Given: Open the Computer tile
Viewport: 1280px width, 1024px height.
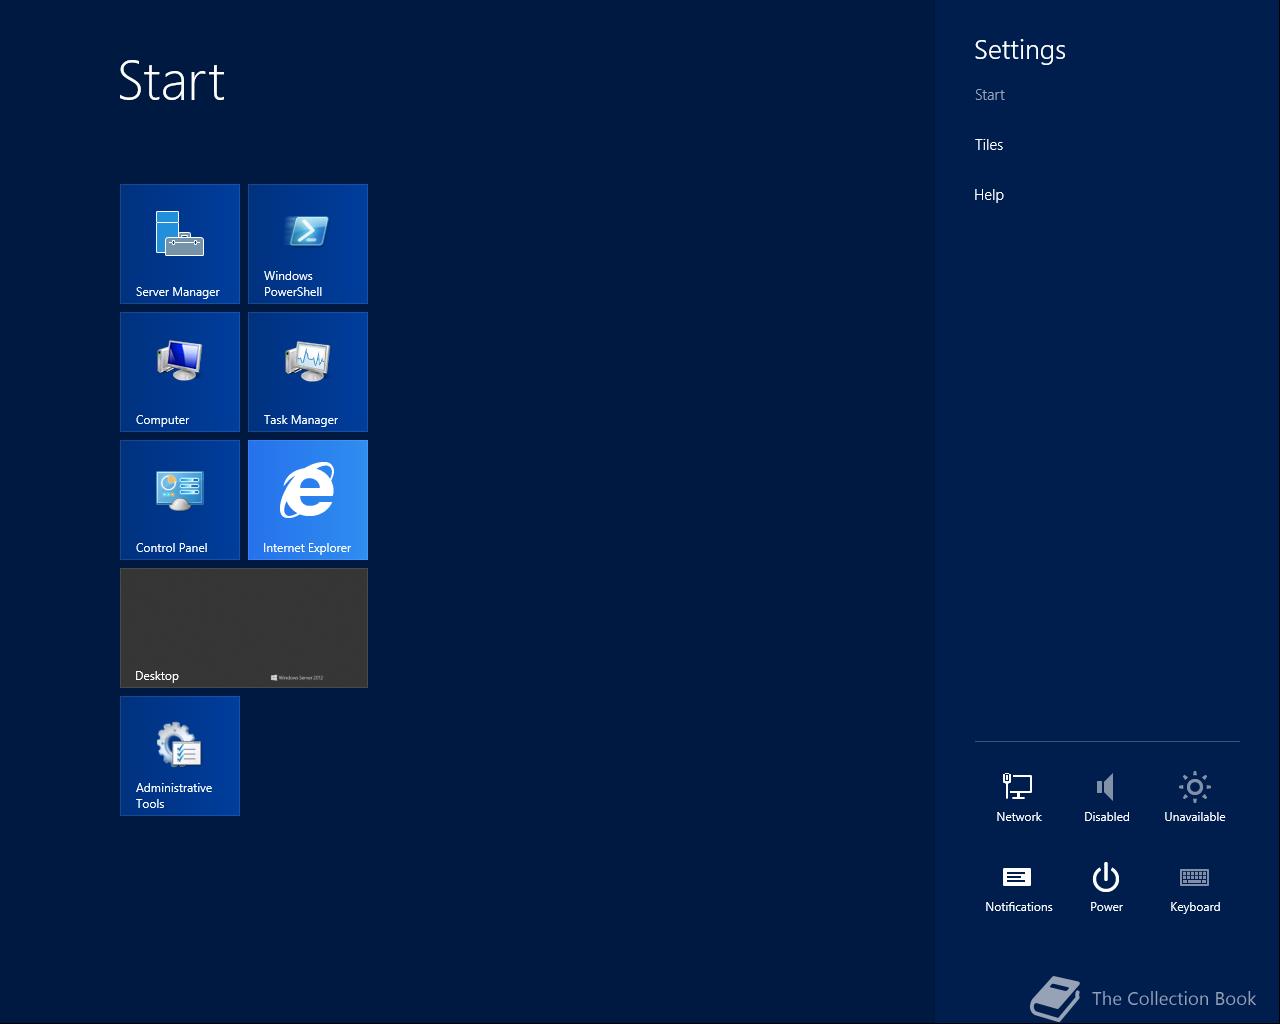Looking at the screenshot, I should tap(180, 372).
